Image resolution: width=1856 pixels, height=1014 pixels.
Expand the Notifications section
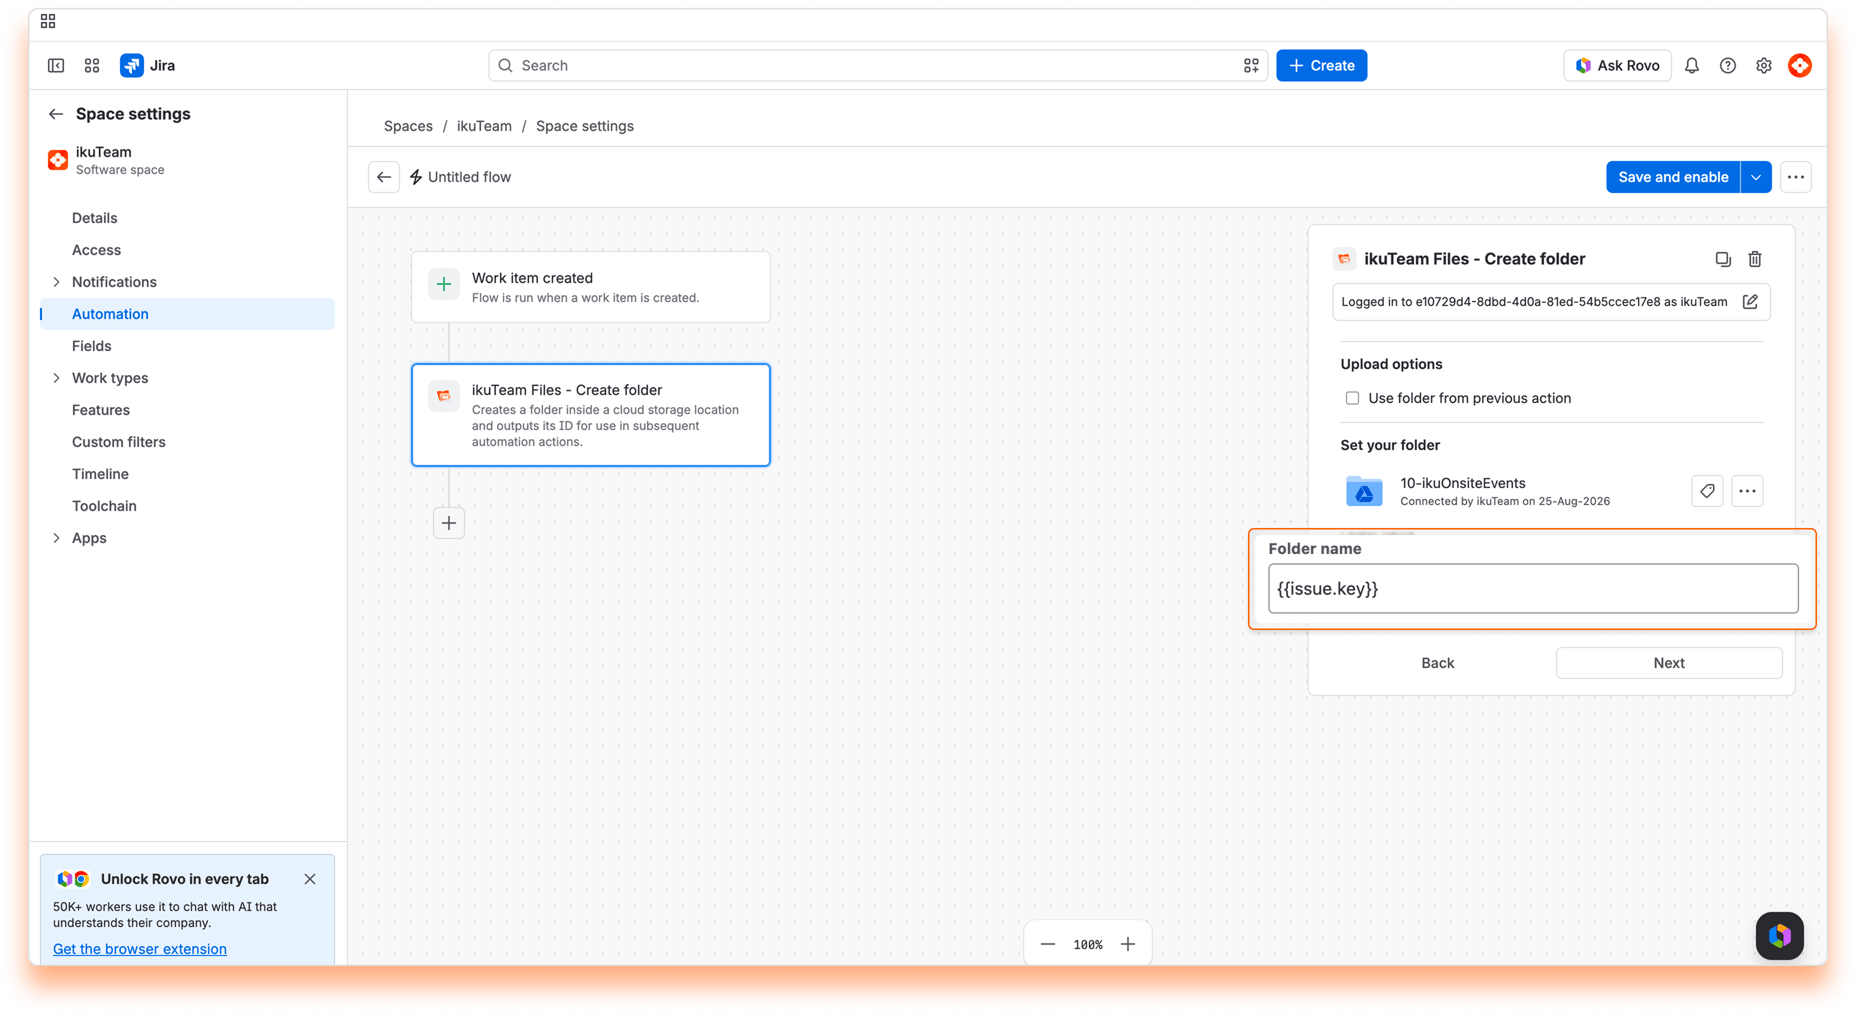tap(56, 282)
